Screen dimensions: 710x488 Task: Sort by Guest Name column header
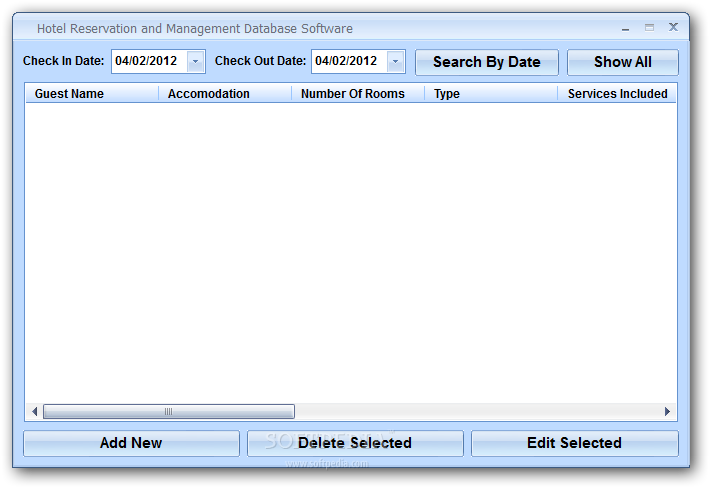92,94
